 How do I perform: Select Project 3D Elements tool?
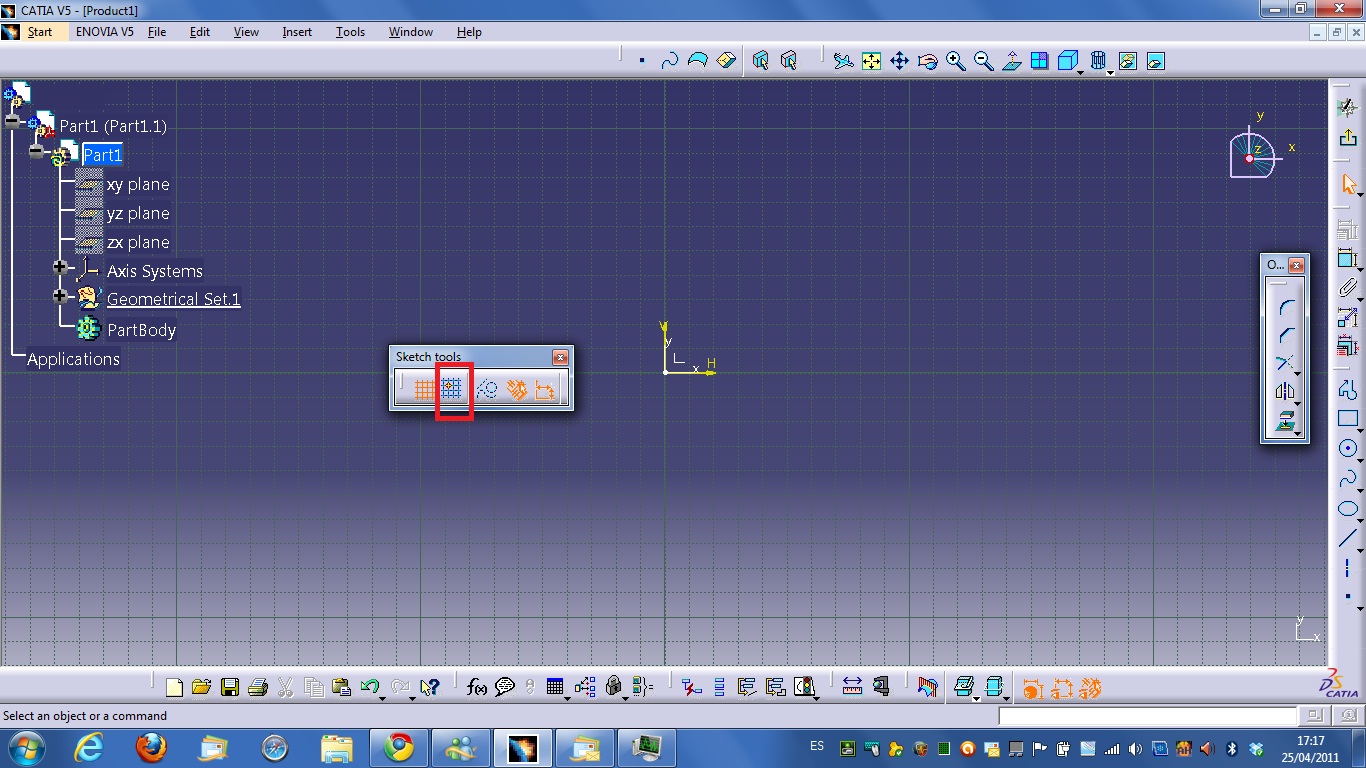1285,420
